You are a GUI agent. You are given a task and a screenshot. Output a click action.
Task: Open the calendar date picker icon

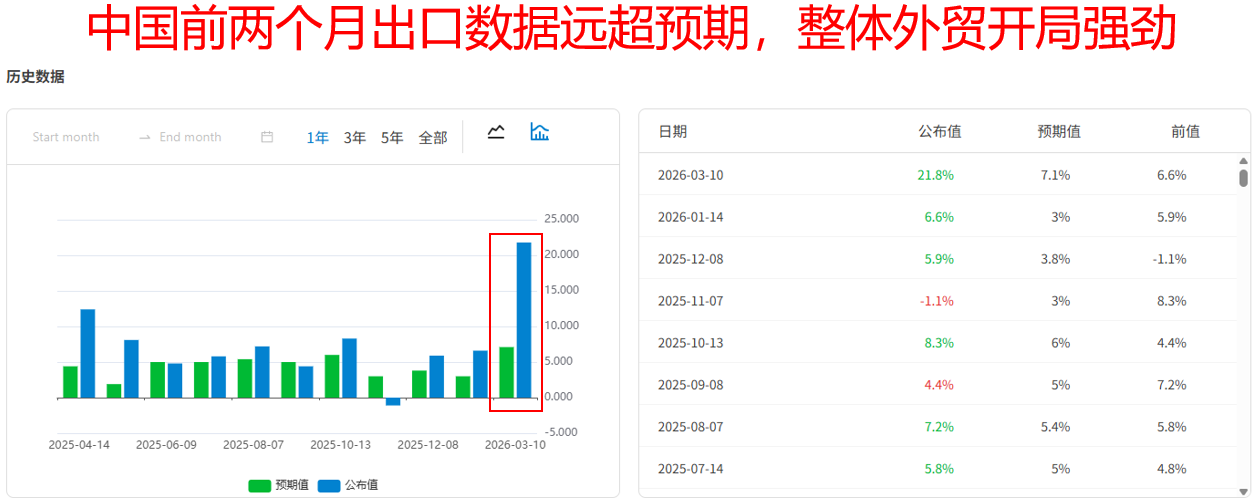click(267, 137)
